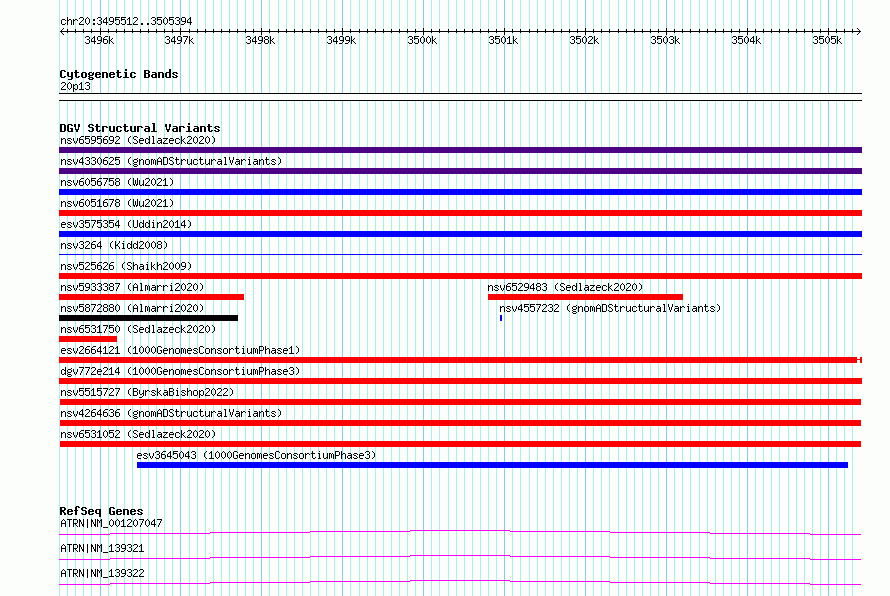Select the nsv4264636 gnomAD variant label

171,413
